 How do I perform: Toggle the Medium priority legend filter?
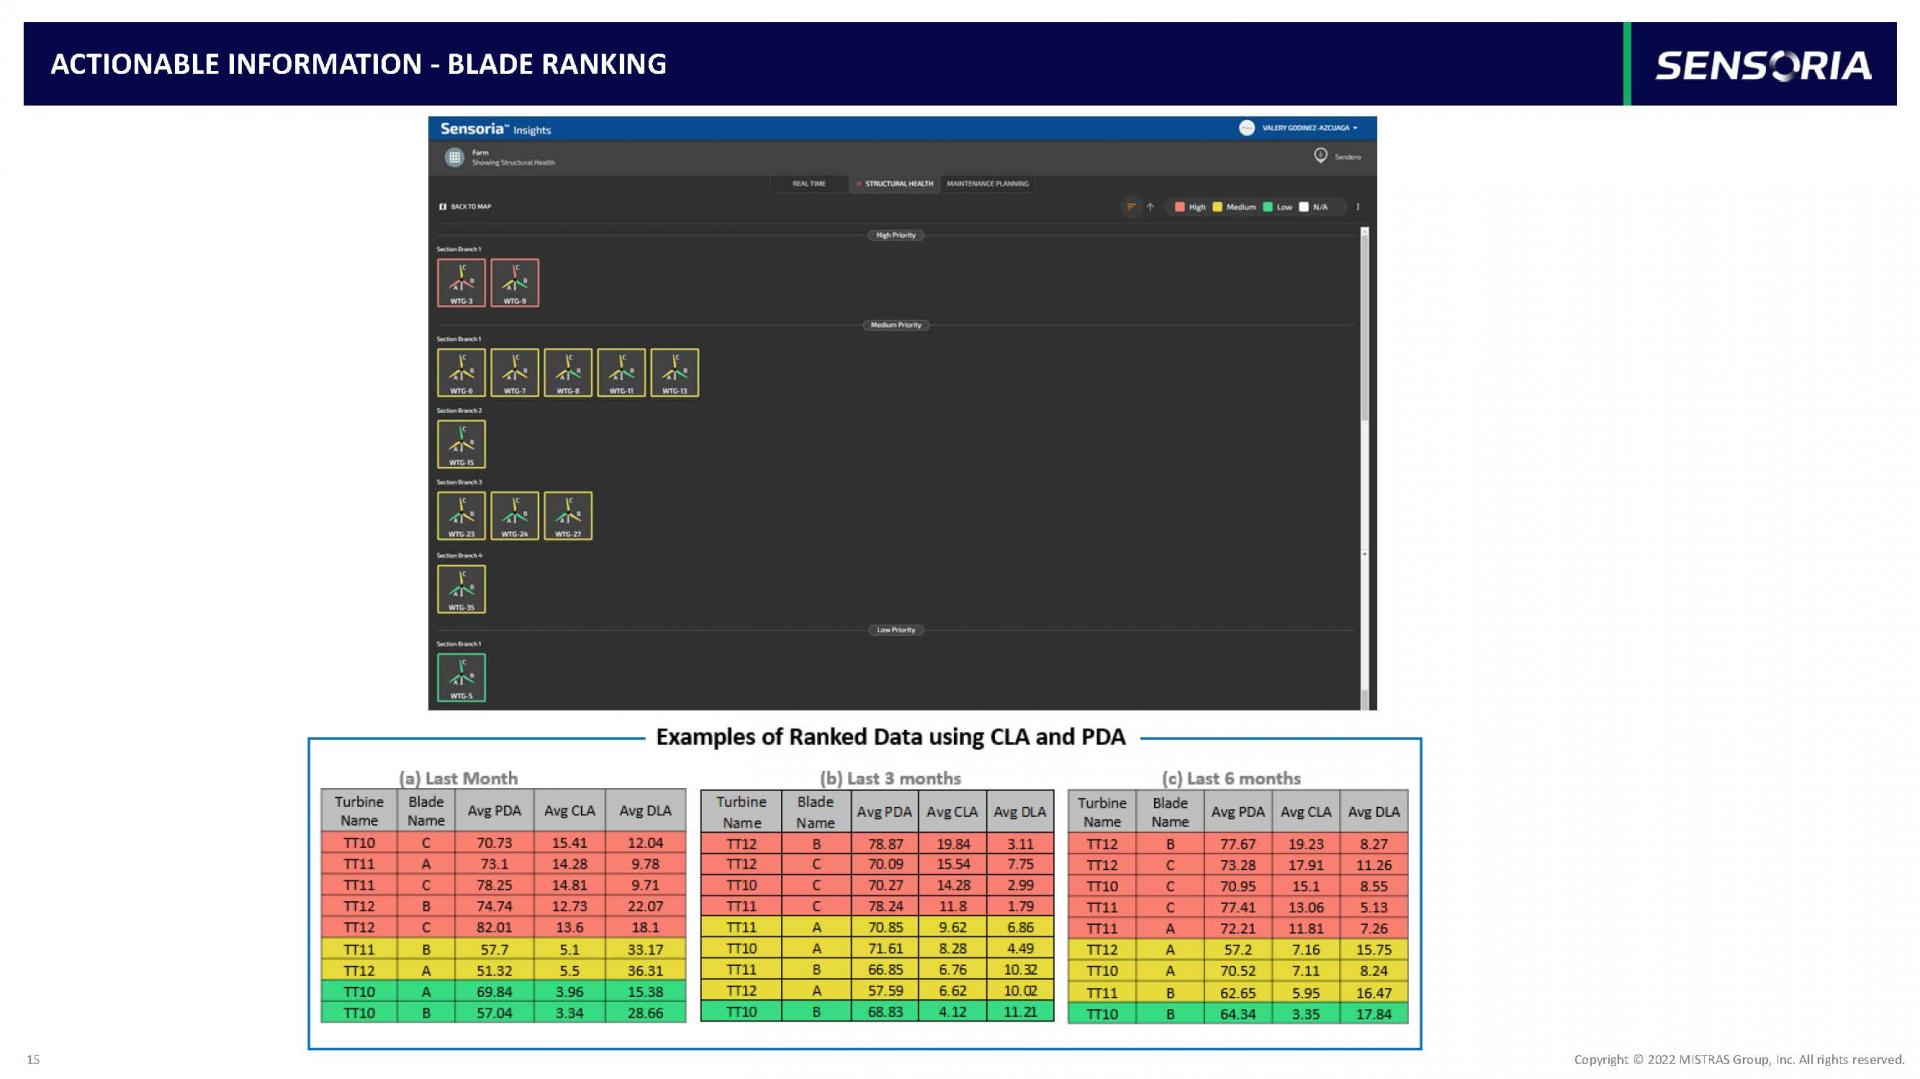tap(1234, 207)
